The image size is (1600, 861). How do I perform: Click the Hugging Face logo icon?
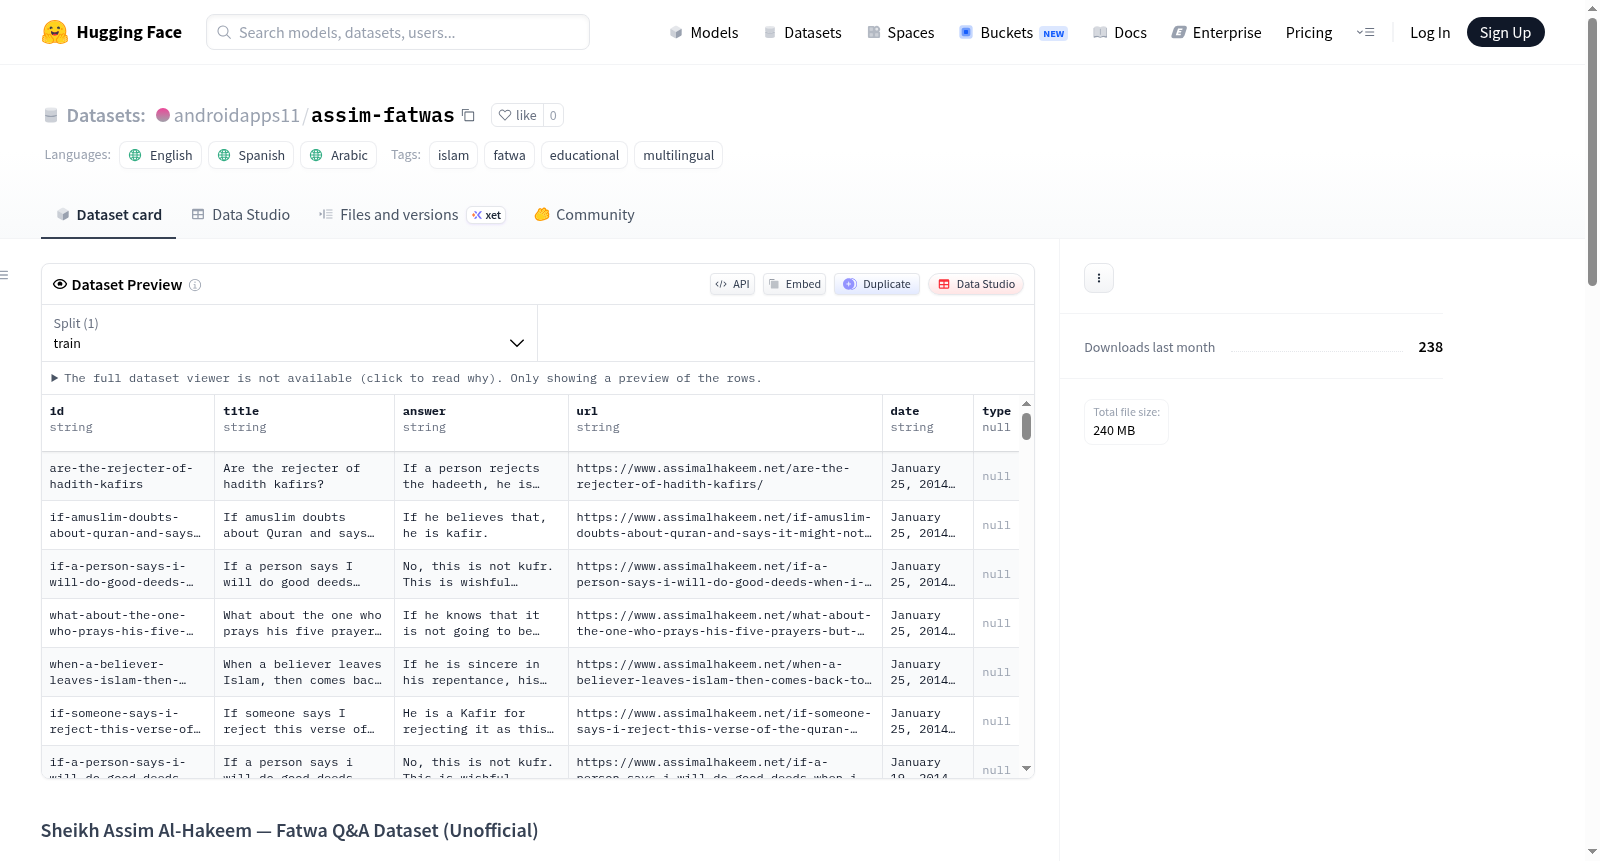click(55, 32)
